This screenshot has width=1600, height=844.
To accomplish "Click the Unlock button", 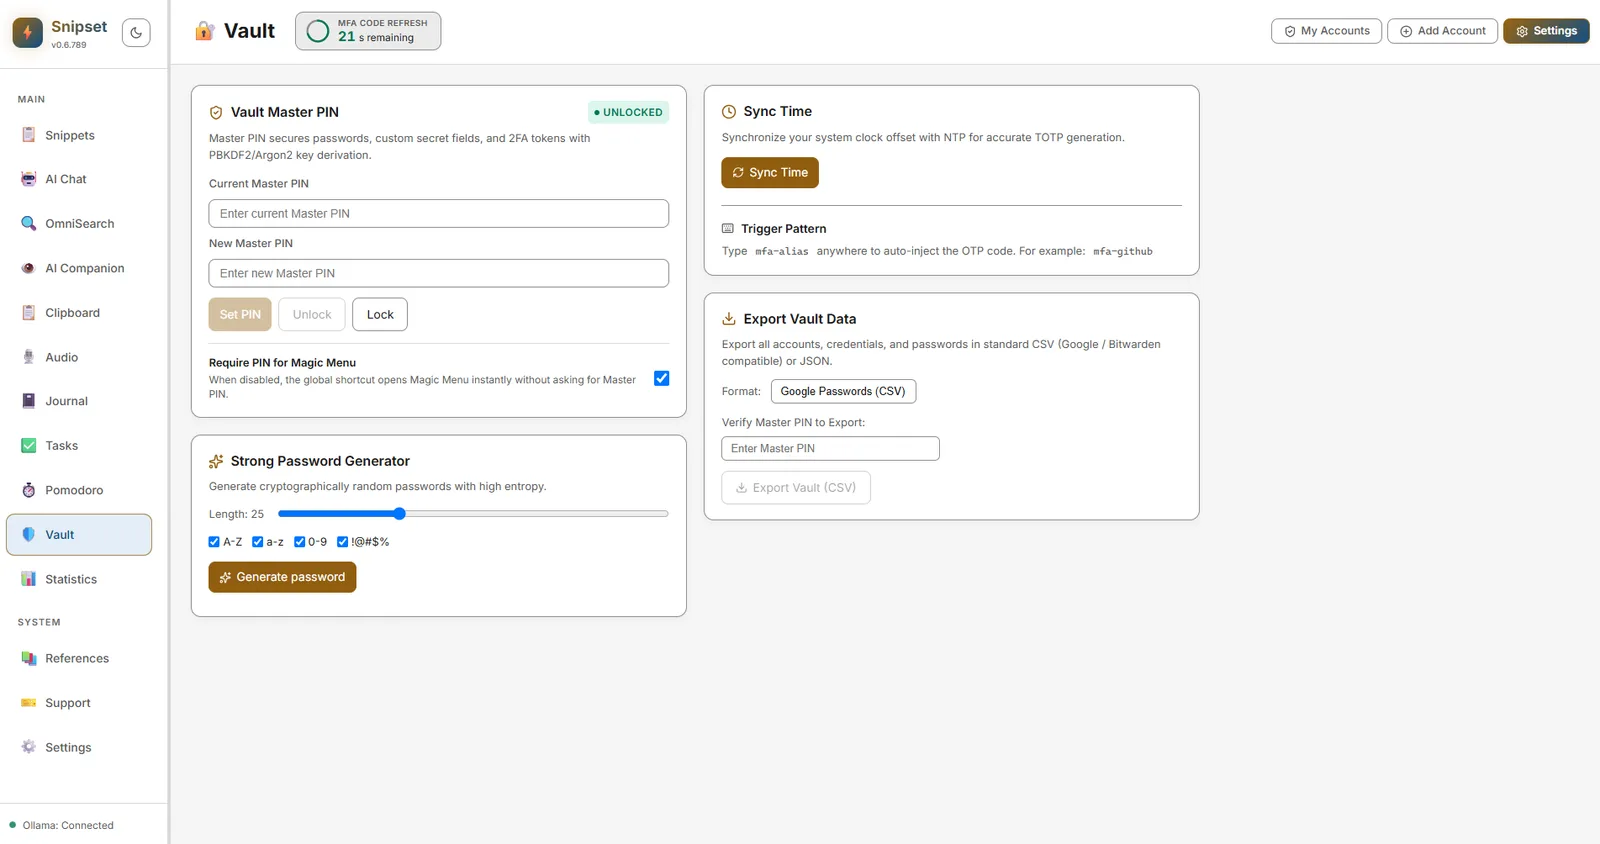I will (312, 314).
